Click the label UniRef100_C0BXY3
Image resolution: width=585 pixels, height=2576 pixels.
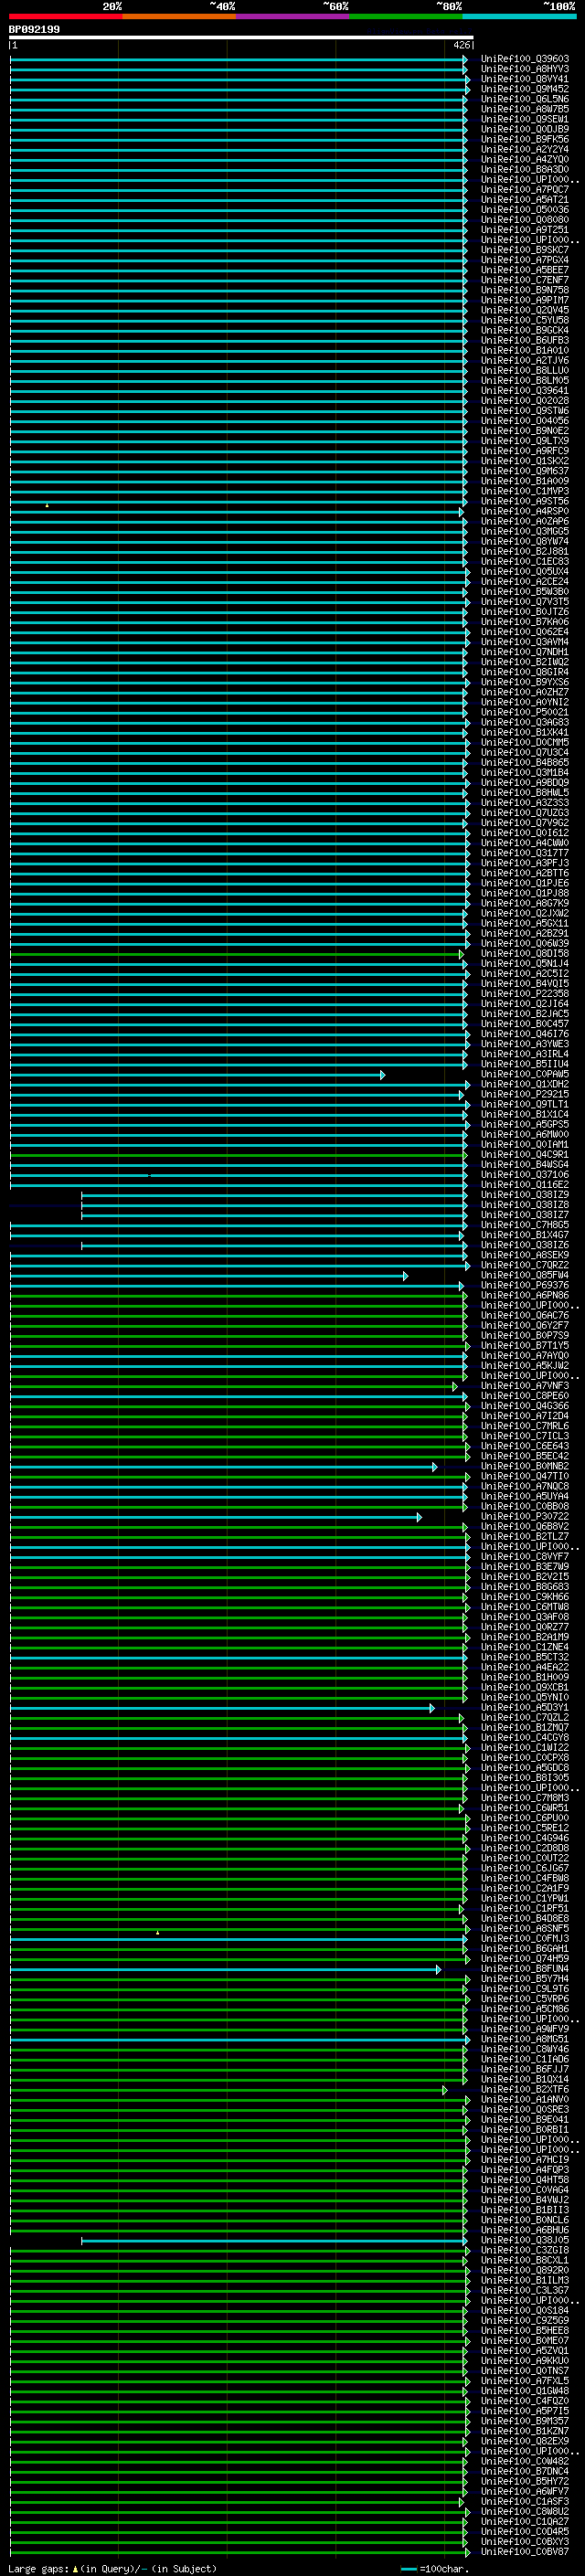click(x=525, y=2541)
